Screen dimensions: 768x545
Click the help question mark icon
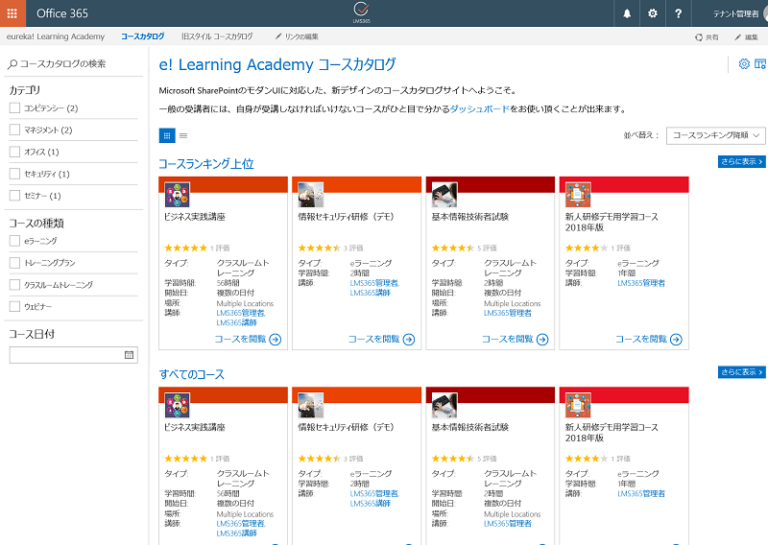click(679, 14)
